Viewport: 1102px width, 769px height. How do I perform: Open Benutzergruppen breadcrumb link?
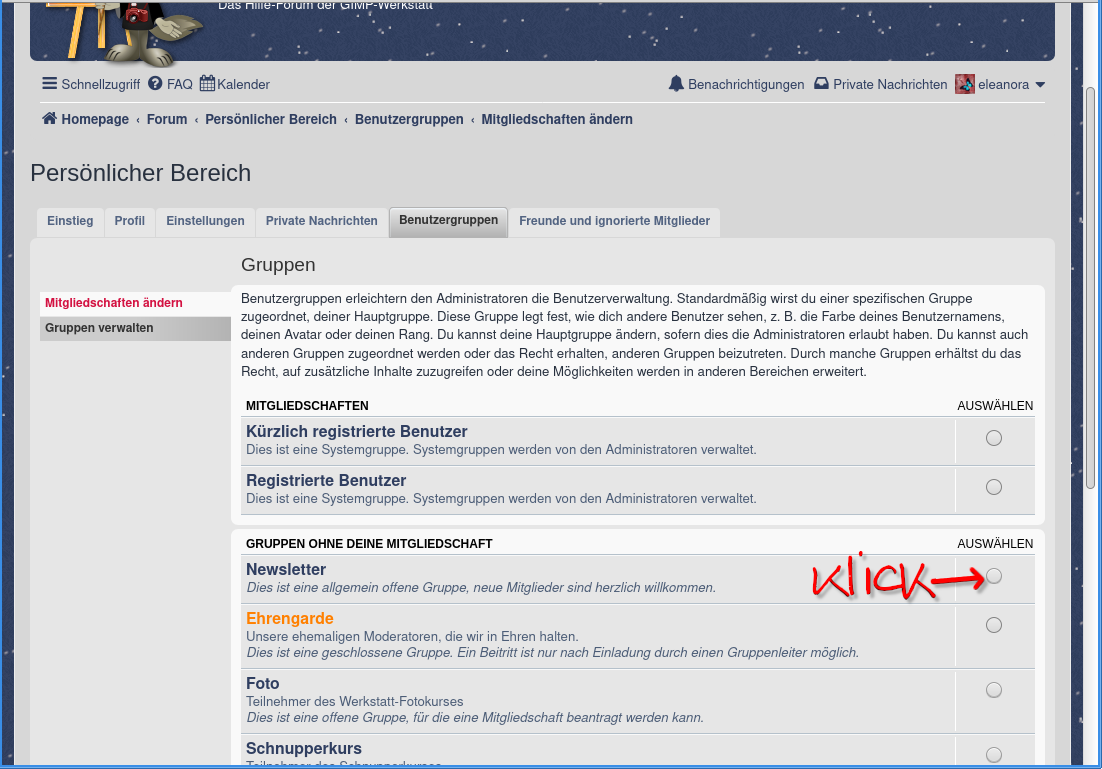click(409, 119)
